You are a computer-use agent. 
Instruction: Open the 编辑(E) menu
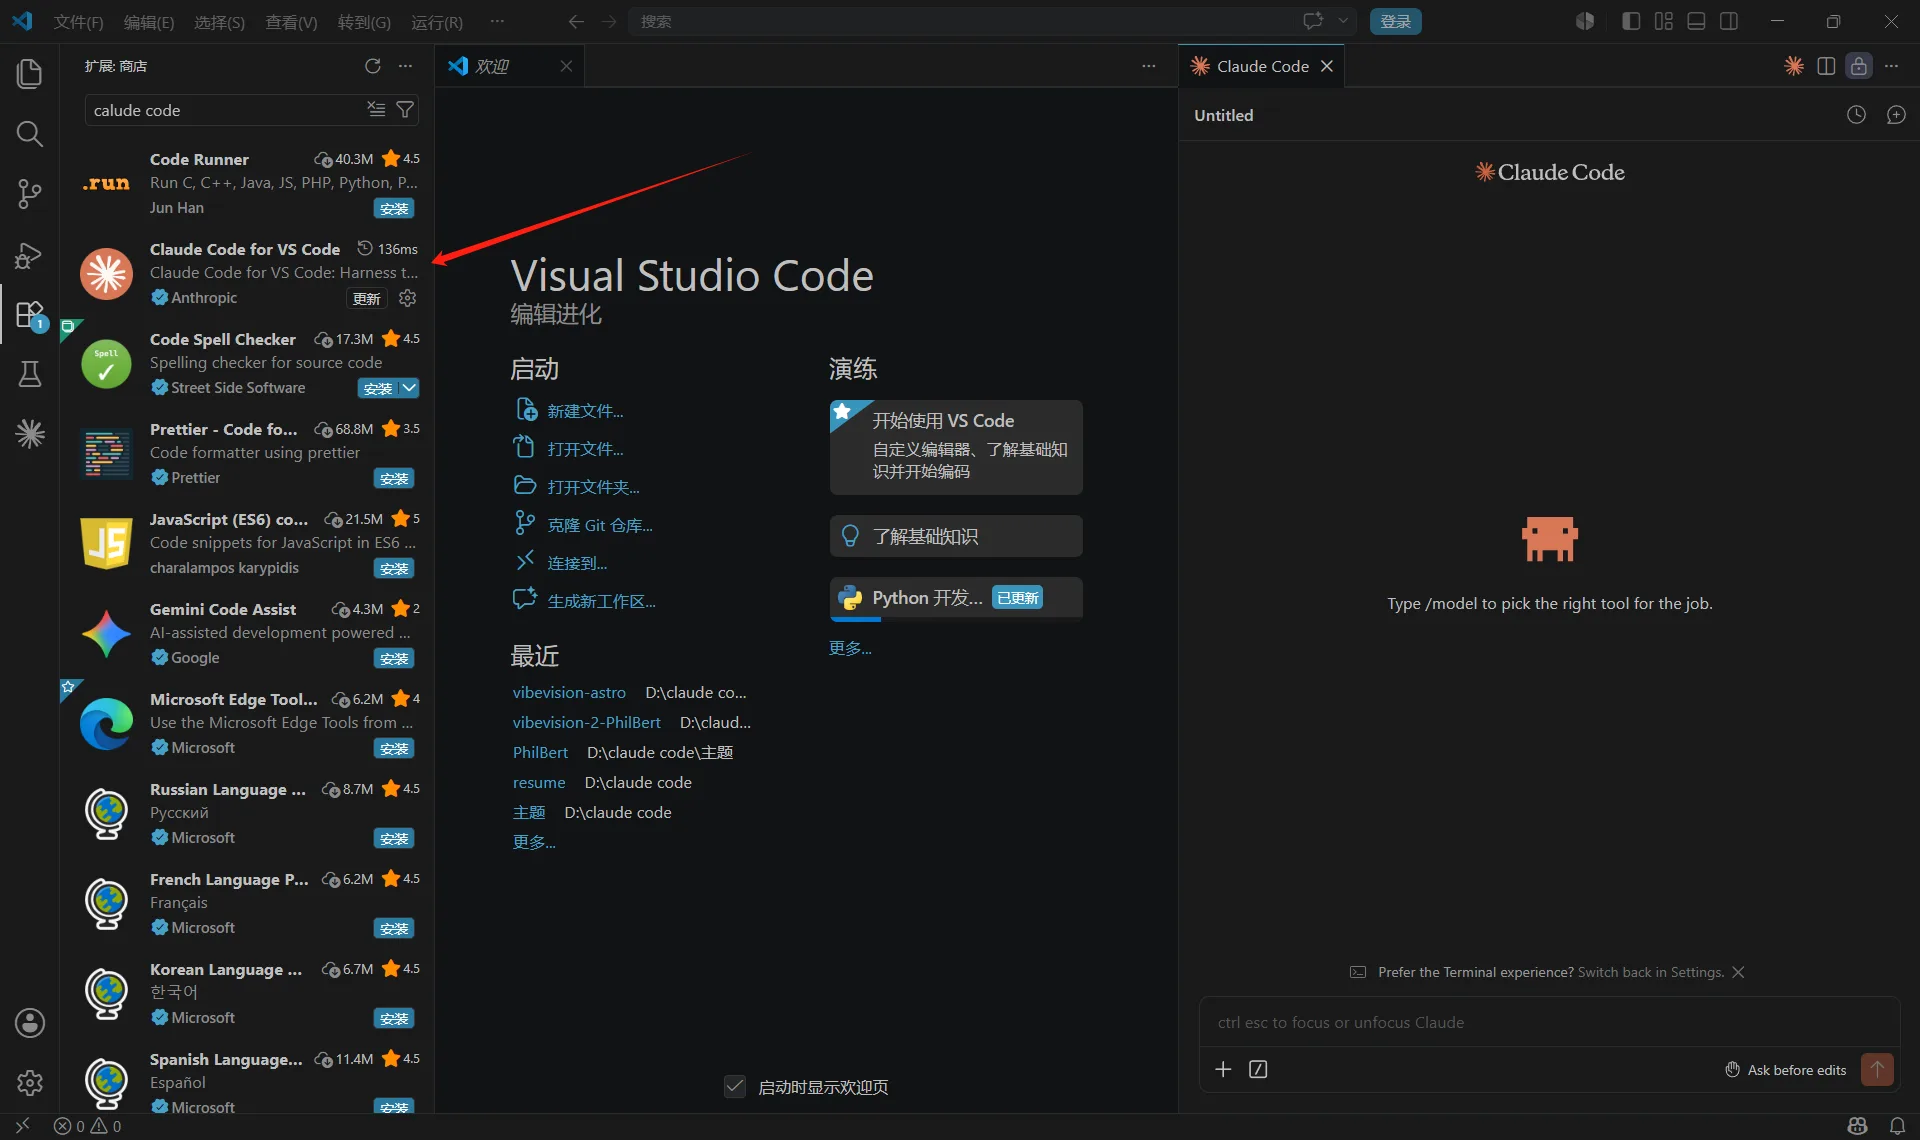(x=149, y=22)
